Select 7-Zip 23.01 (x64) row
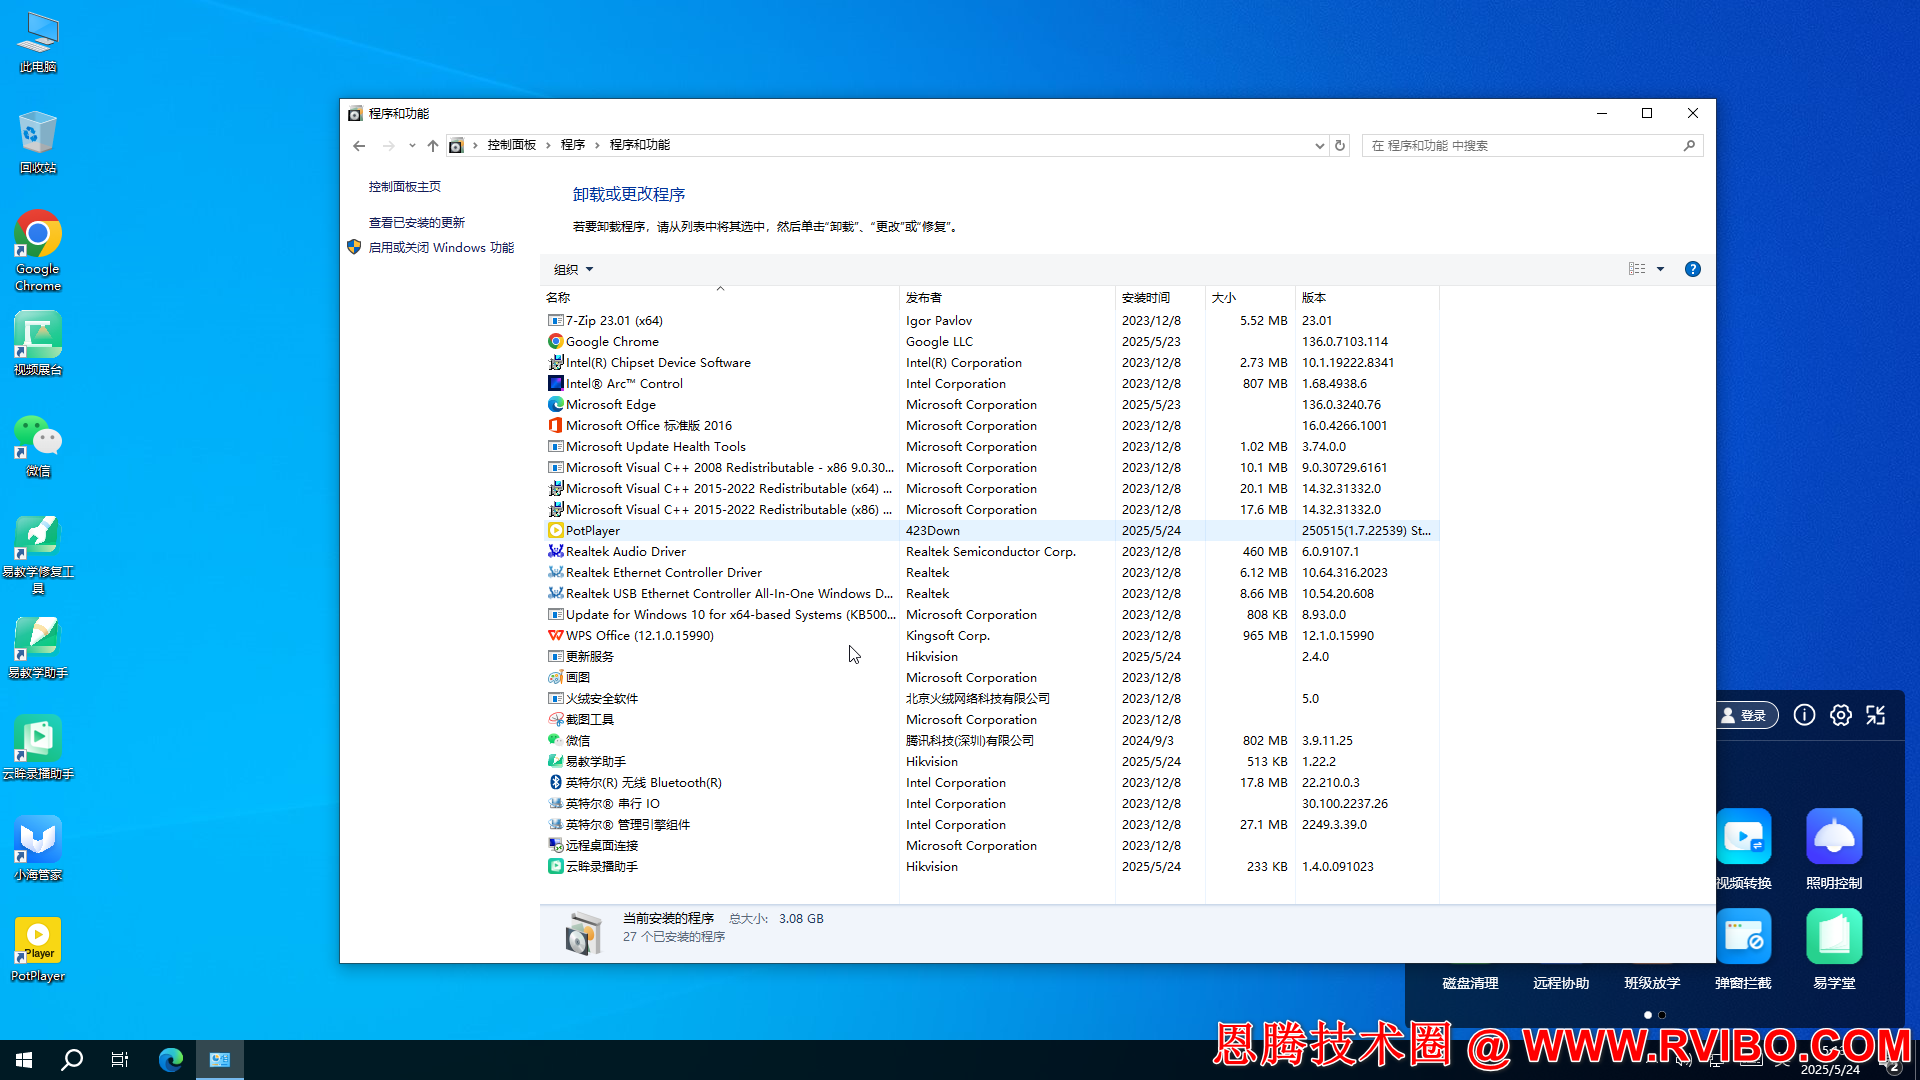1920x1080 pixels. pyautogui.click(x=990, y=321)
